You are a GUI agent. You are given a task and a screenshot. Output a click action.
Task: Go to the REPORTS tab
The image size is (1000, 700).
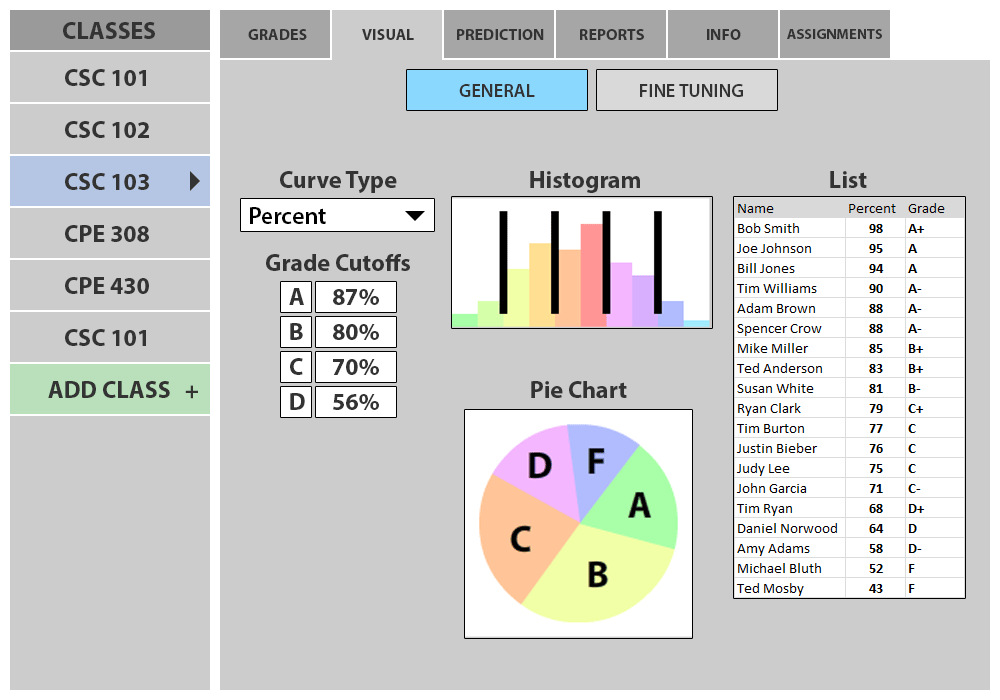(x=611, y=35)
